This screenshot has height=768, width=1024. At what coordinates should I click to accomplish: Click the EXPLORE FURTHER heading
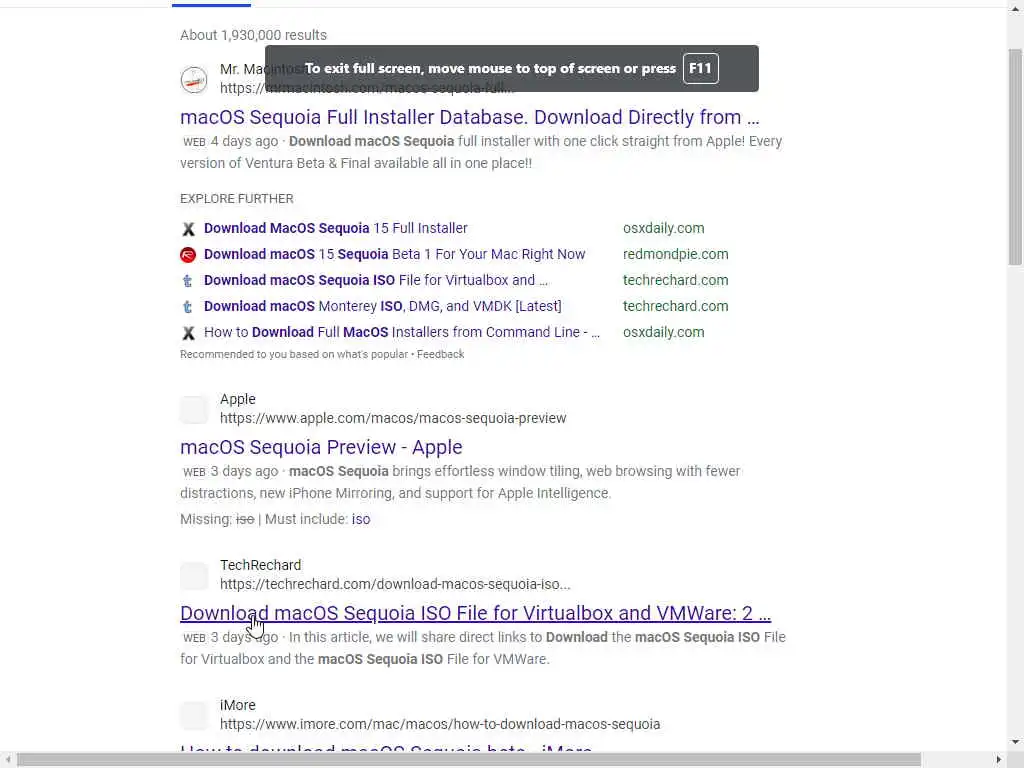[x=237, y=199]
